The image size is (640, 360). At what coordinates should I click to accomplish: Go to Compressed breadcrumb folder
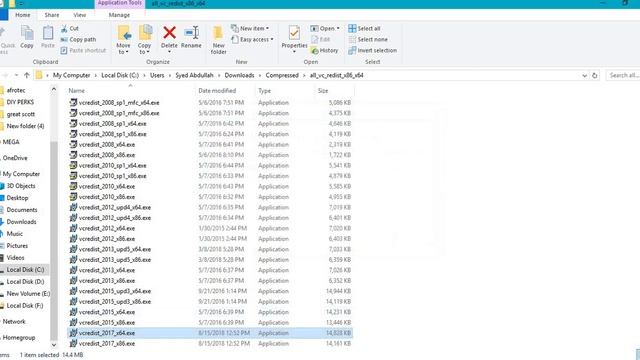coord(282,76)
